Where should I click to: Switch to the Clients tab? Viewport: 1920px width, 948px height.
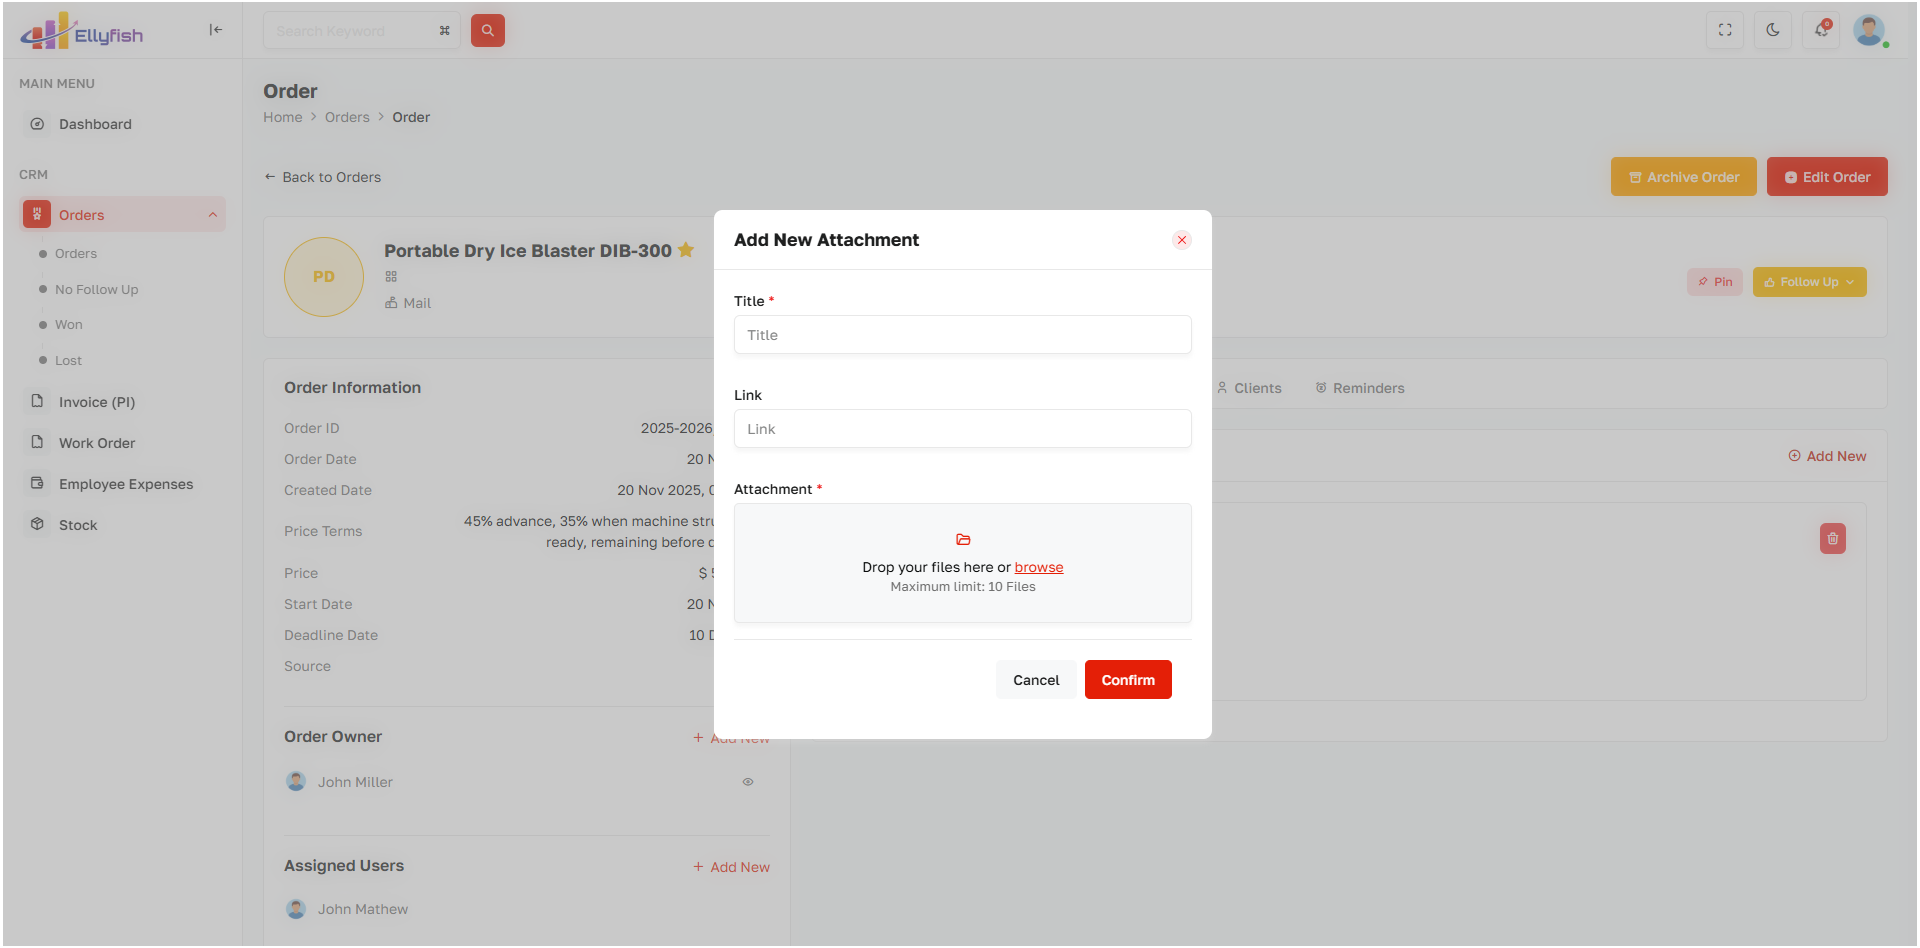pos(1249,388)
